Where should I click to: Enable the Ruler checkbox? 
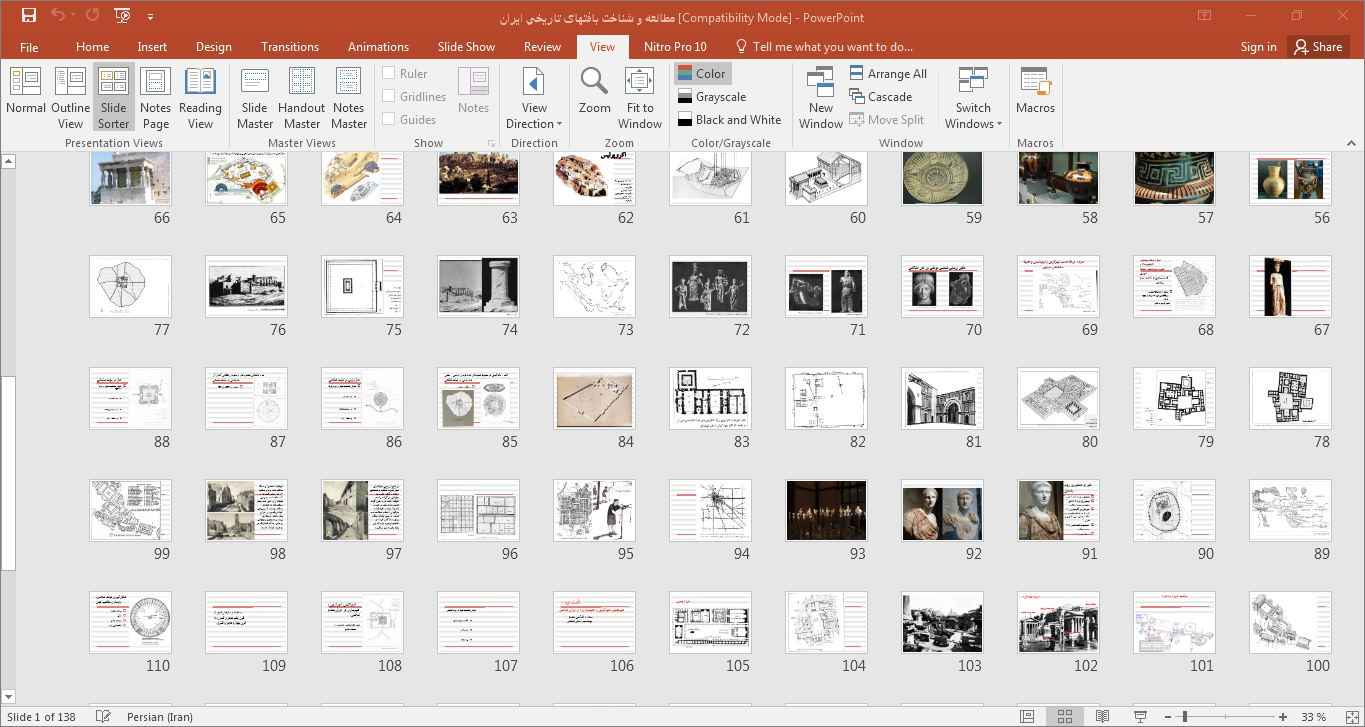389,73
